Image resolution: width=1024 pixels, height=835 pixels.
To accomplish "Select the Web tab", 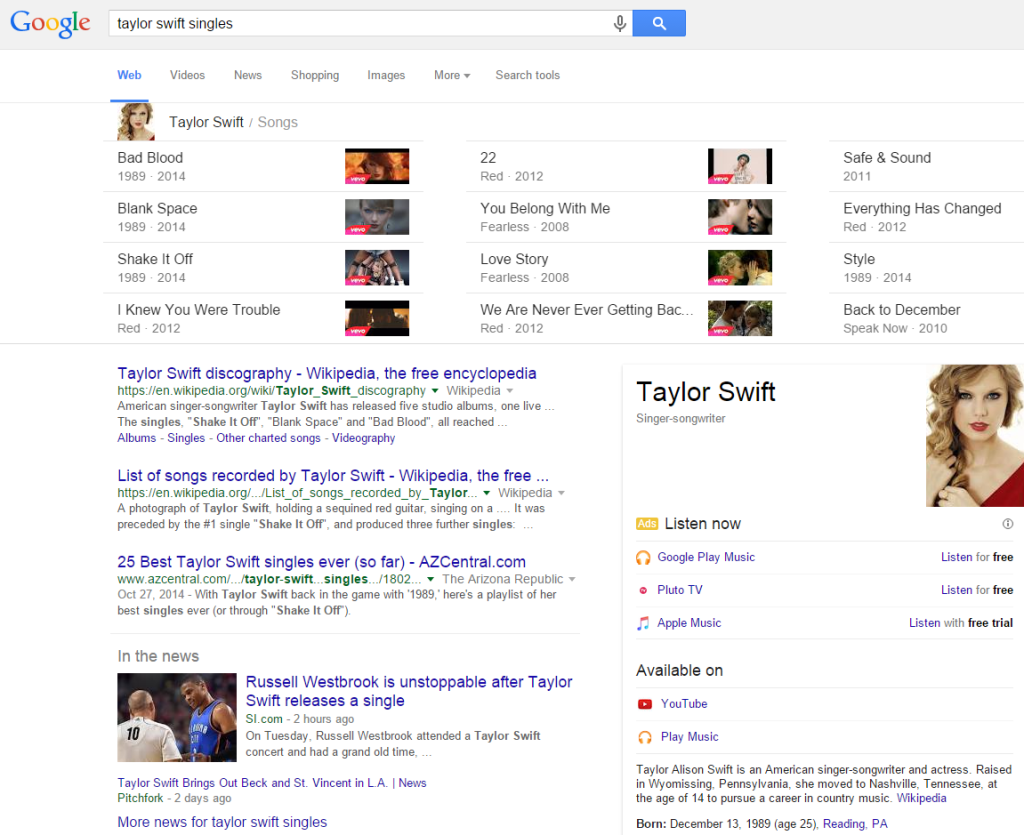I will [129, 75].
